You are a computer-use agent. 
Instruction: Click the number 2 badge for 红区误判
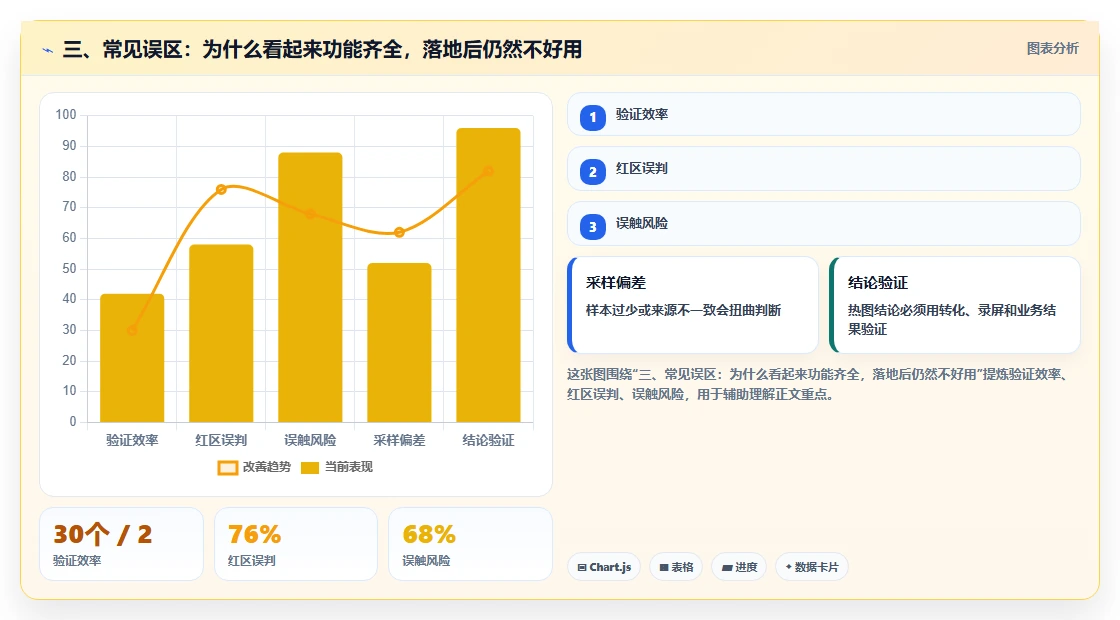point(593,172)
